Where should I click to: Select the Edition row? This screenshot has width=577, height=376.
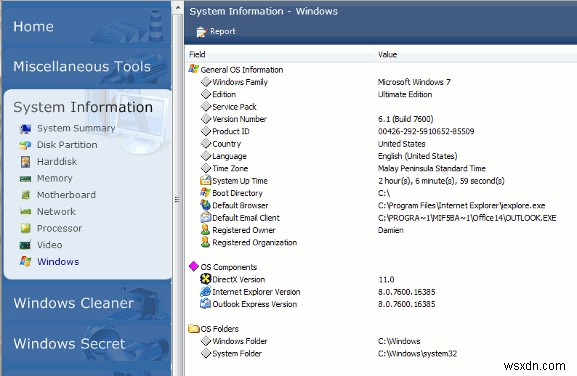381,94
